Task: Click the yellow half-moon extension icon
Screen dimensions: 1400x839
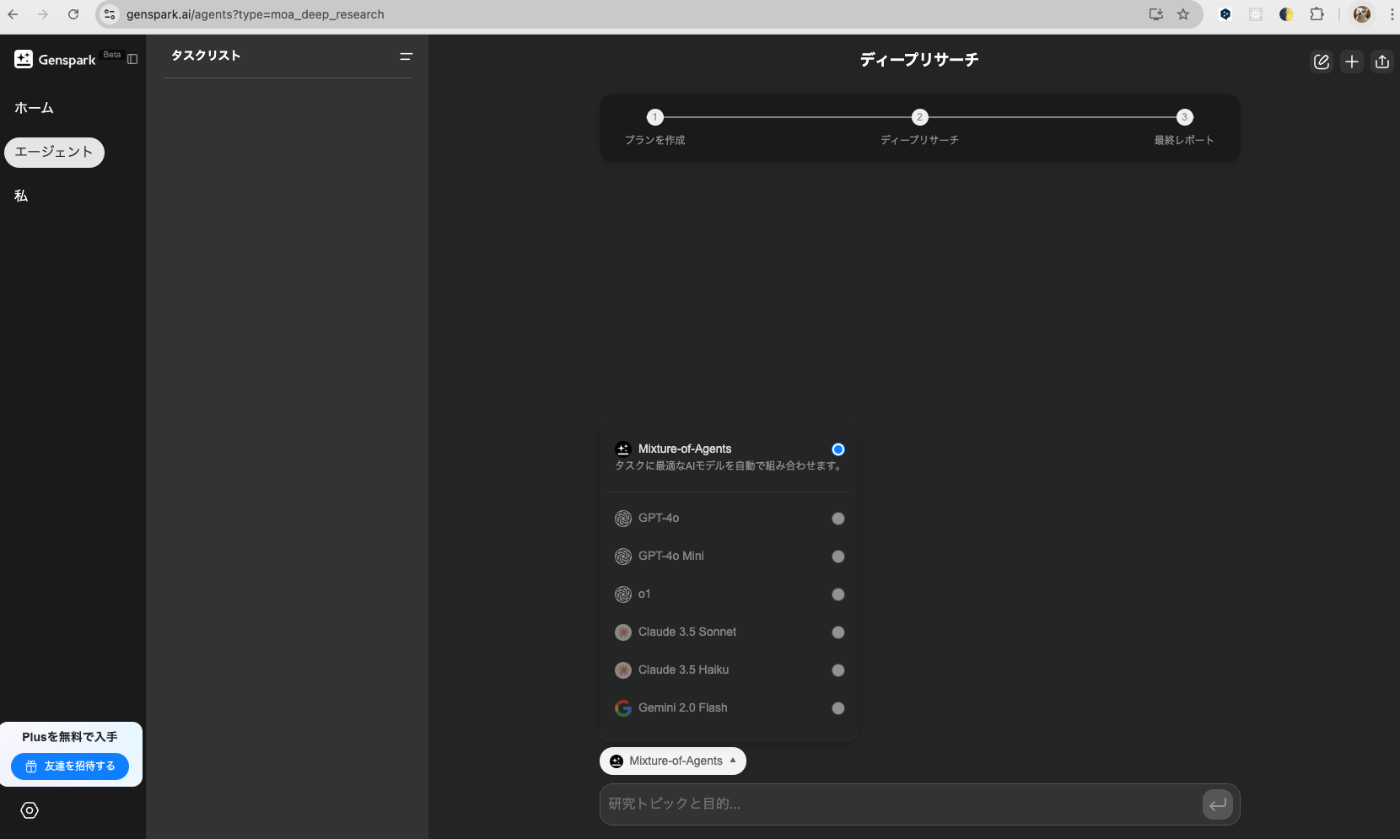Action: pyautogui.click(x=1286, y=14)
